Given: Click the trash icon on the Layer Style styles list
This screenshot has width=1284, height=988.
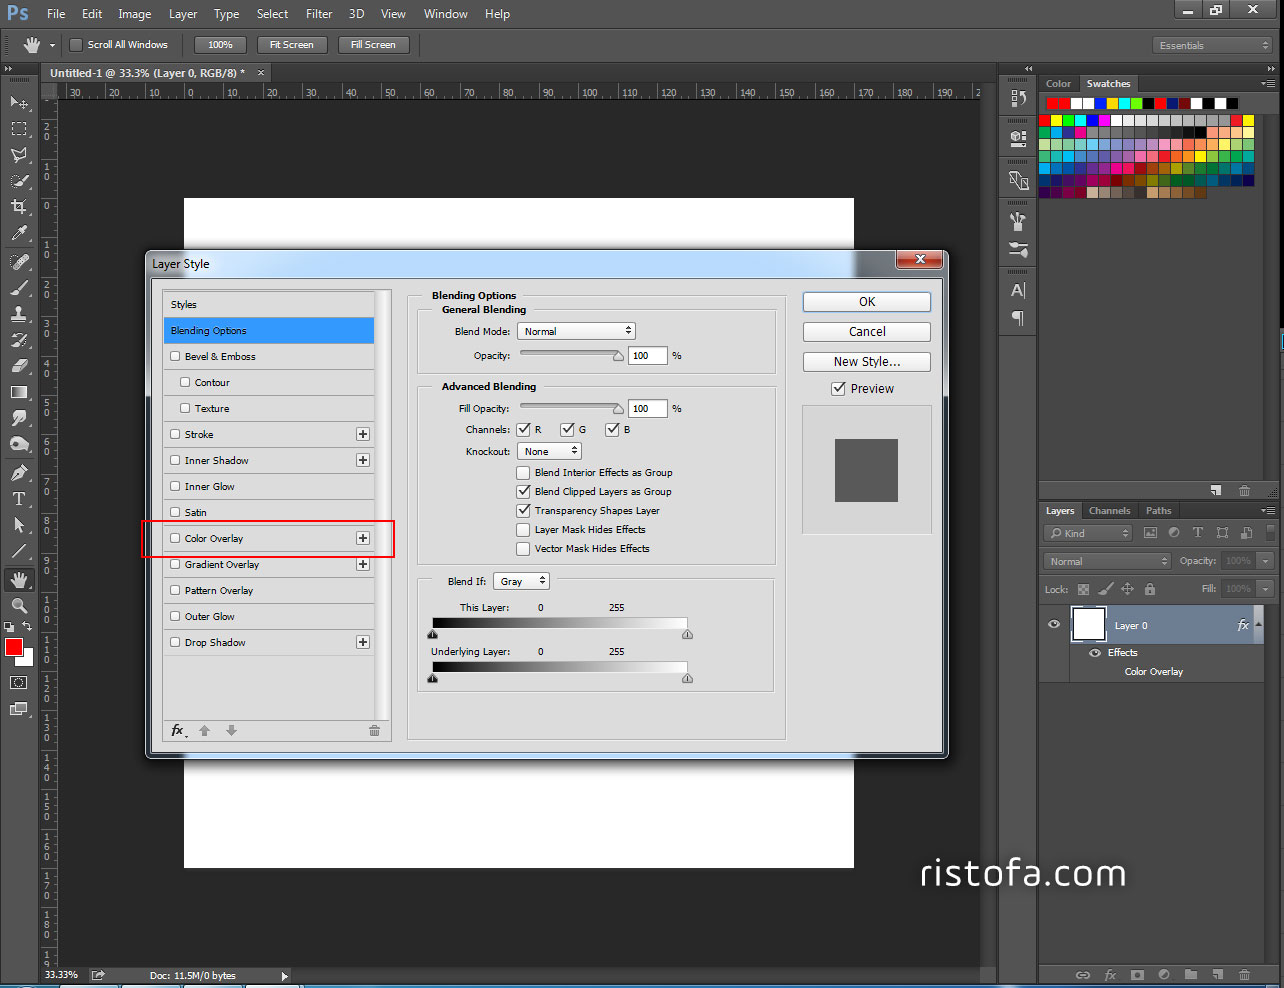Looking at the screenshot, I should click(375, 730).
